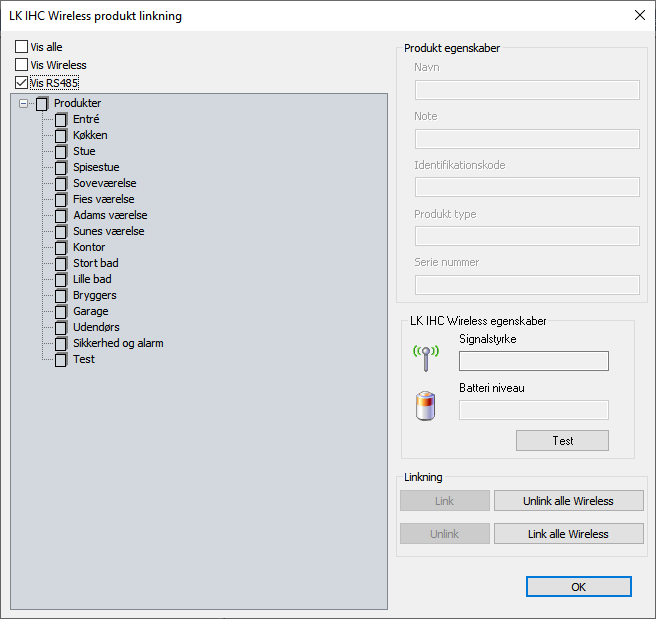Click the Navn input field

pos(527,90)
